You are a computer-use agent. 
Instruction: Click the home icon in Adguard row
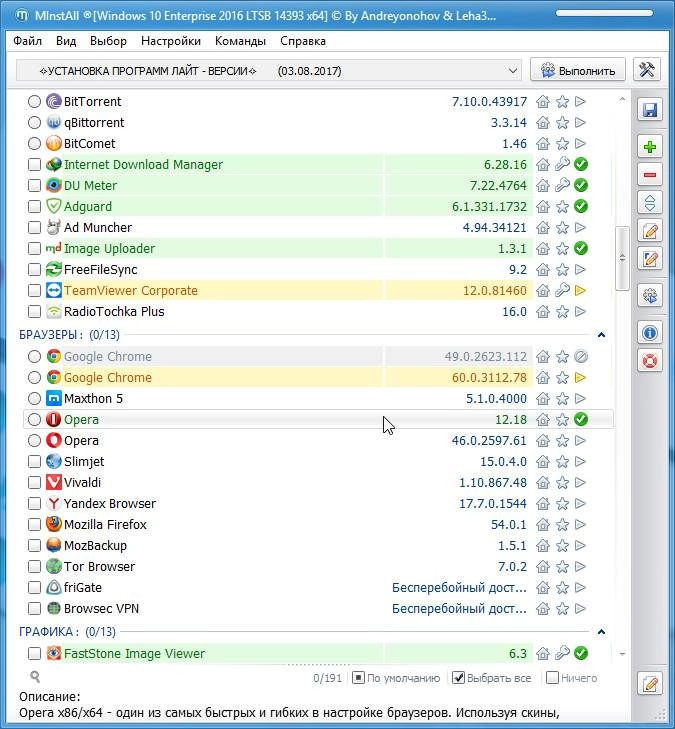pos(543,206)
